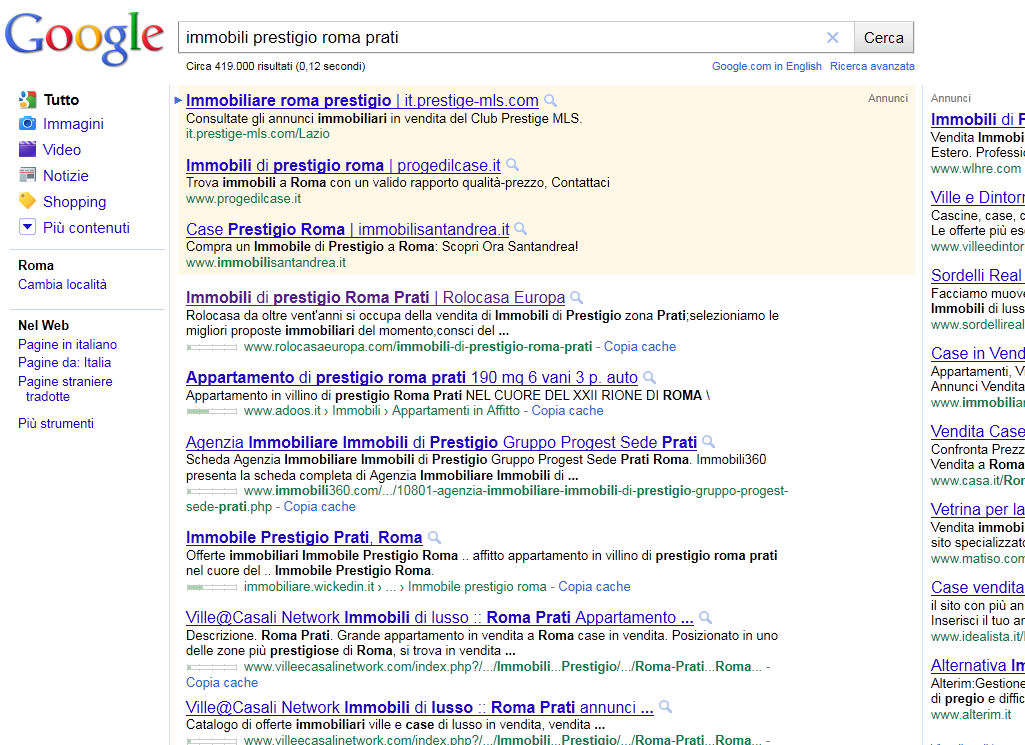Switch to Notizie results
The height and width of the screenshot is (745, 1025).
coord(65,176)
